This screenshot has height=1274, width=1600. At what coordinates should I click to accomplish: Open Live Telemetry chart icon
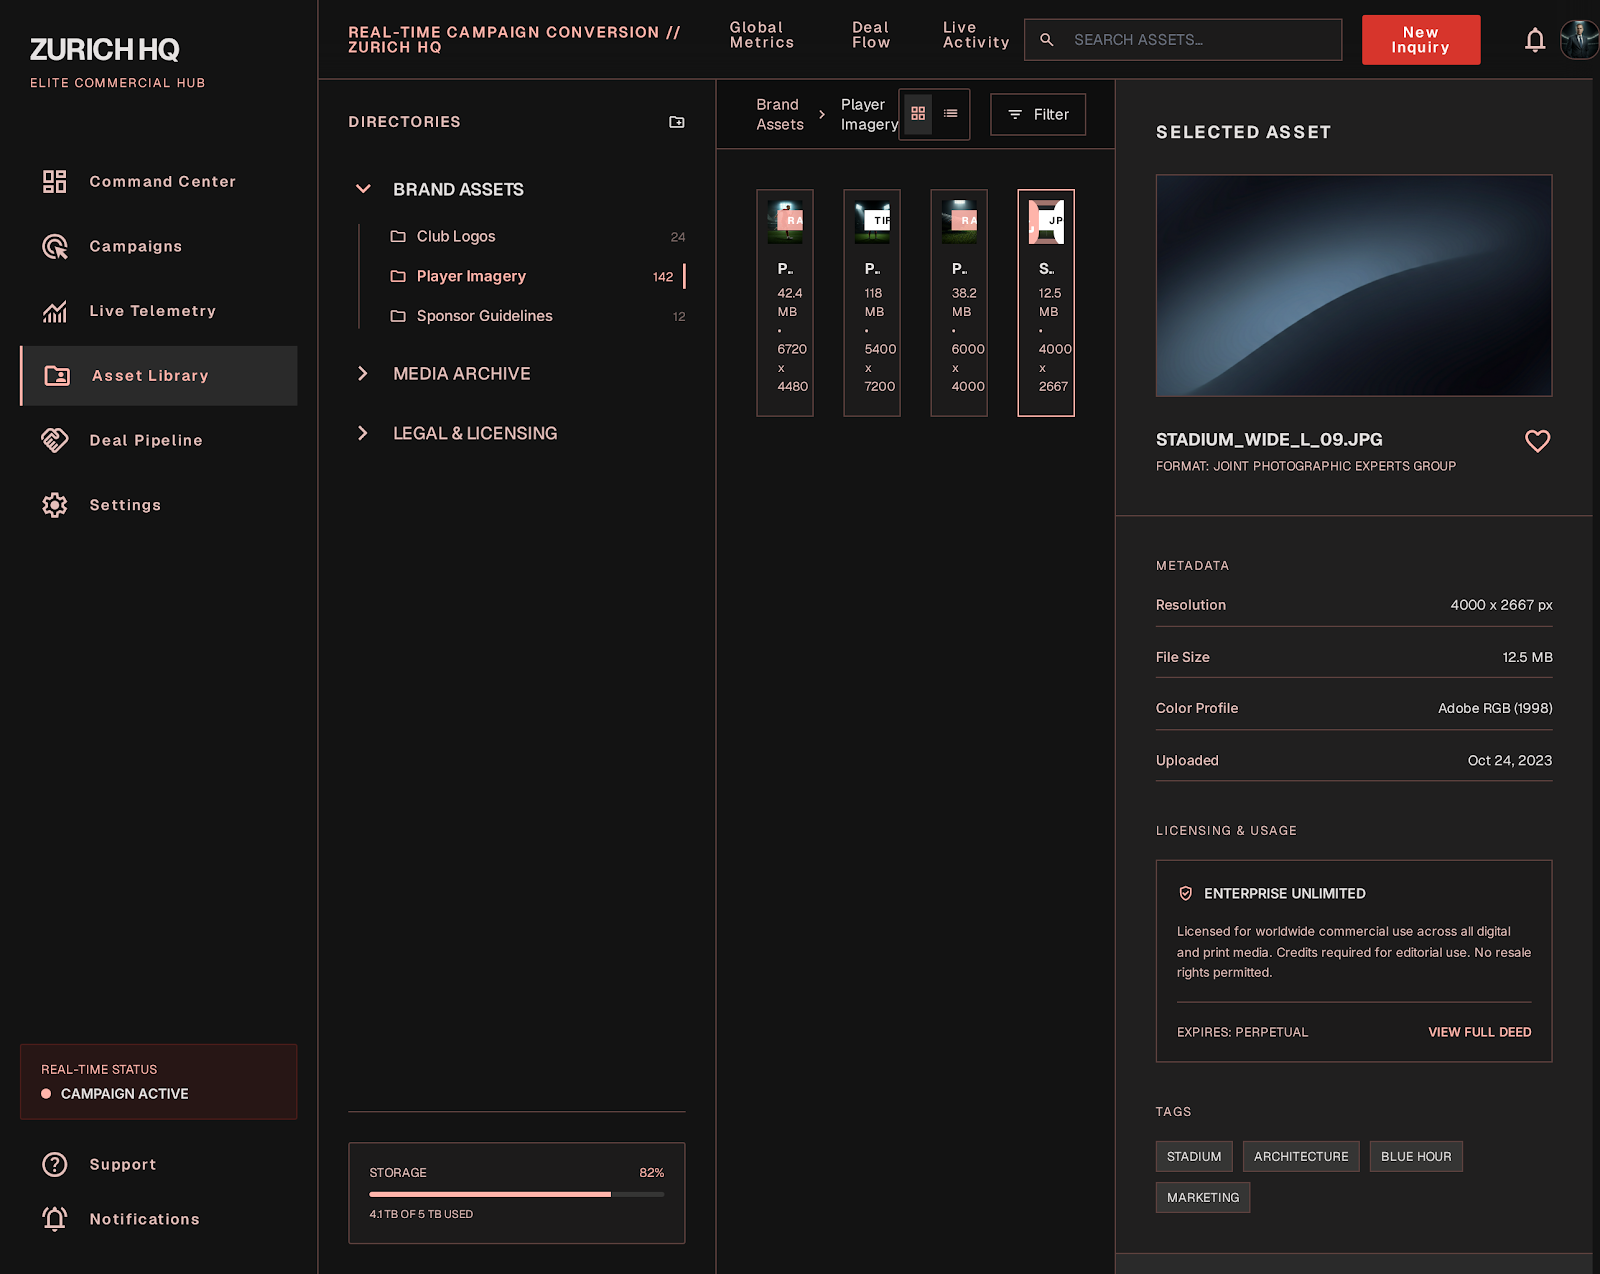[54, 311]
